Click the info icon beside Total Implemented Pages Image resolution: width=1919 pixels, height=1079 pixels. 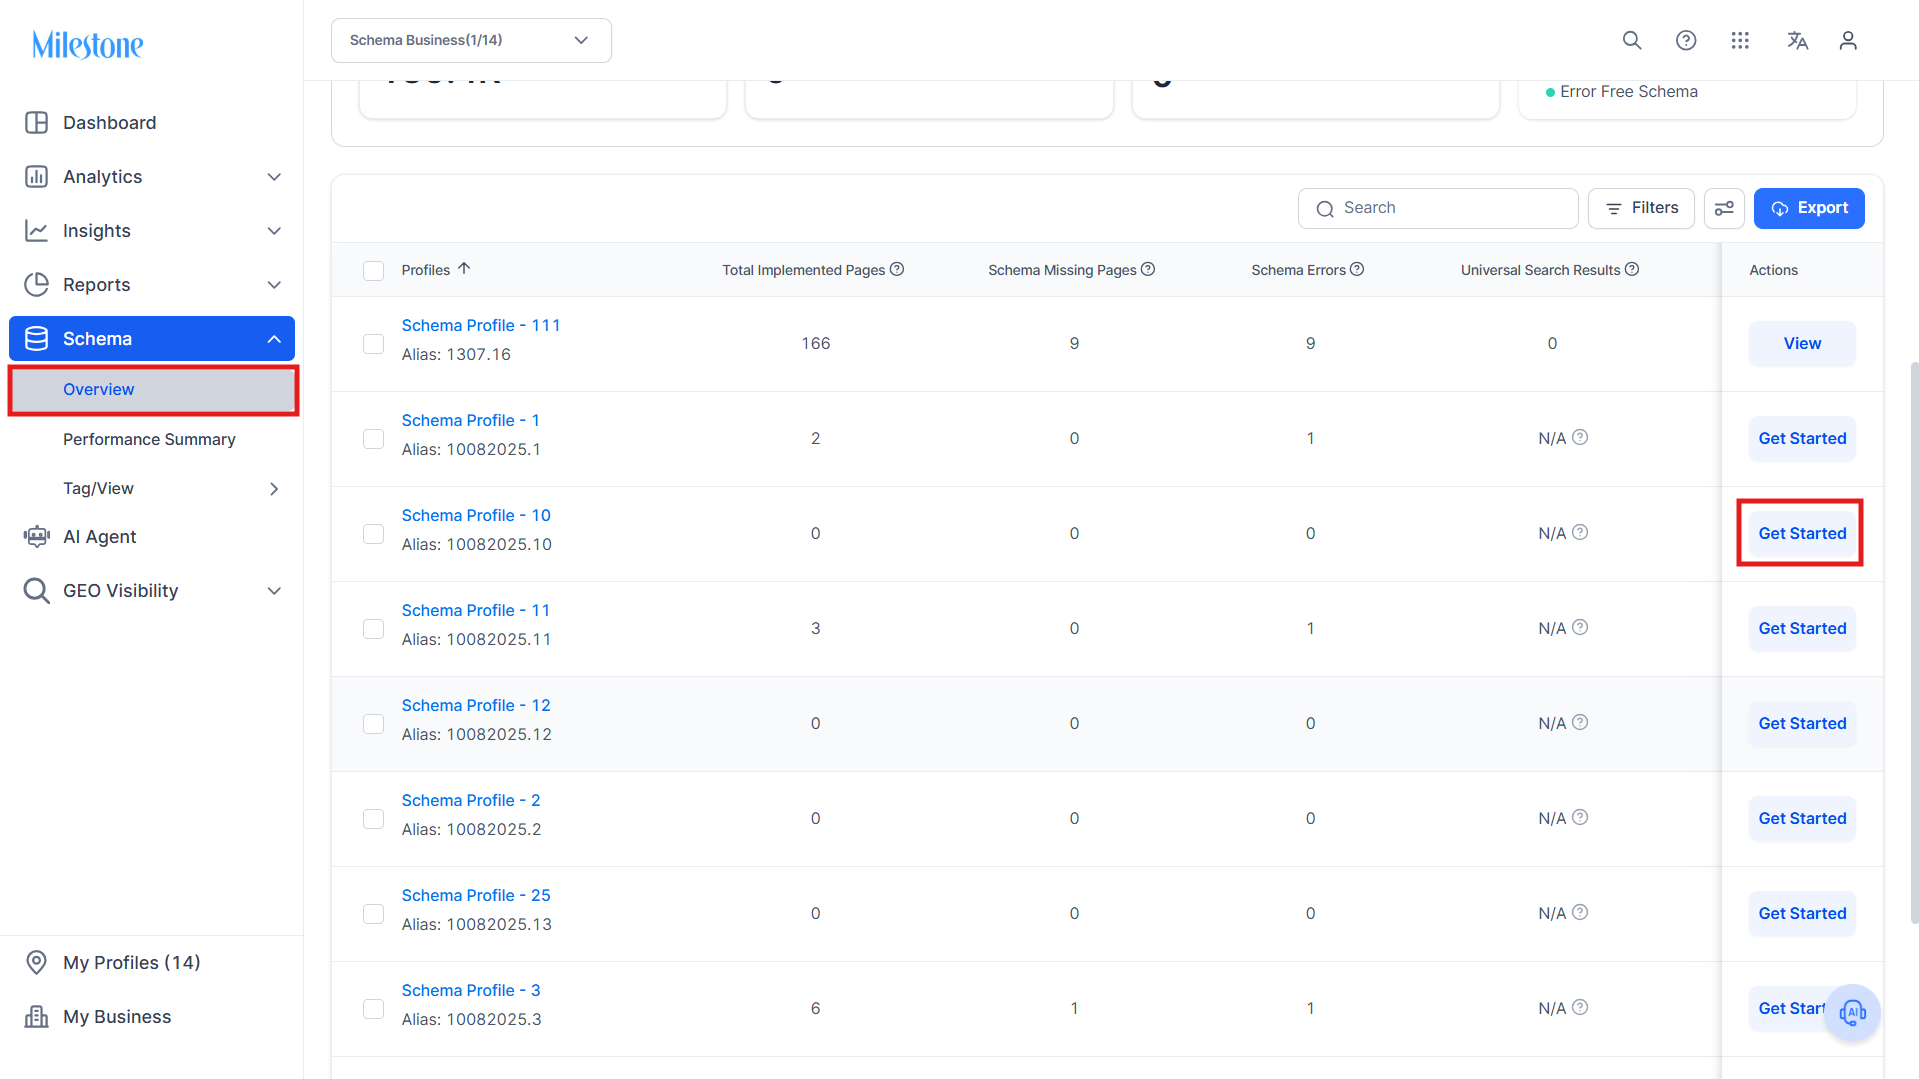[897, 269]
